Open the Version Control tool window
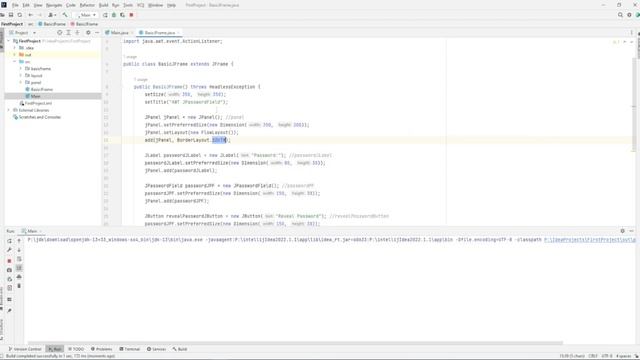The width and height of the screenshot is (640, 360). pyautogui.click(x=25, y=349)
